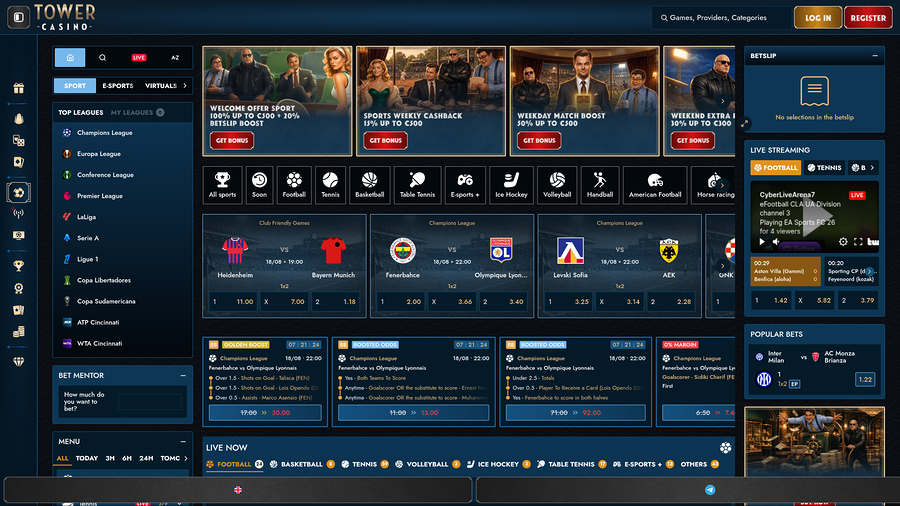Open Copa Libertadores in top leagues
Screen dimensions: 900x506
tap(123, 280)
